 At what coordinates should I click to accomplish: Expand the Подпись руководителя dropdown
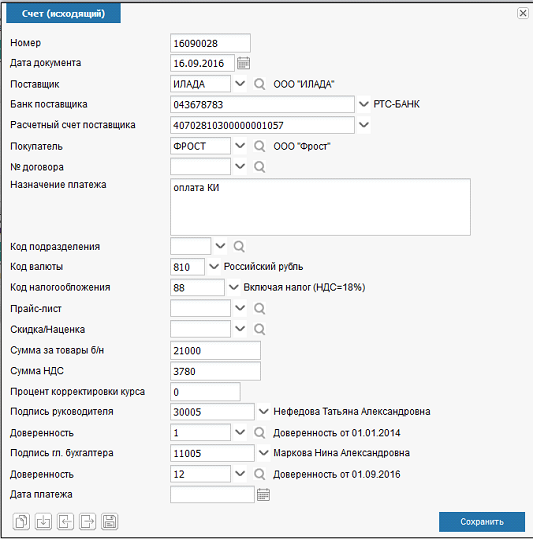coord(264,412)
